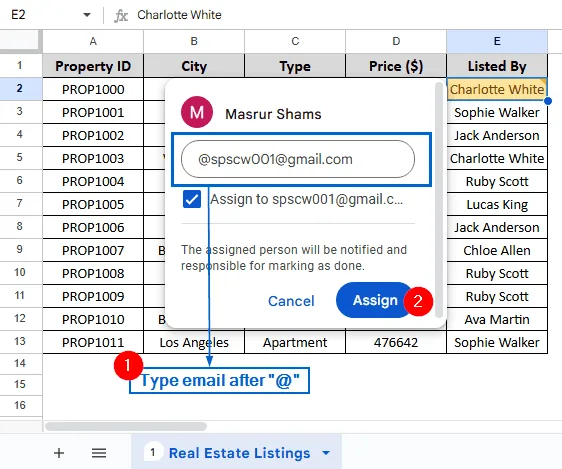This screenshot has width=562, height=469.
Task: Click the comment dialog vertical scrollbar
Action: pos(439,201)
